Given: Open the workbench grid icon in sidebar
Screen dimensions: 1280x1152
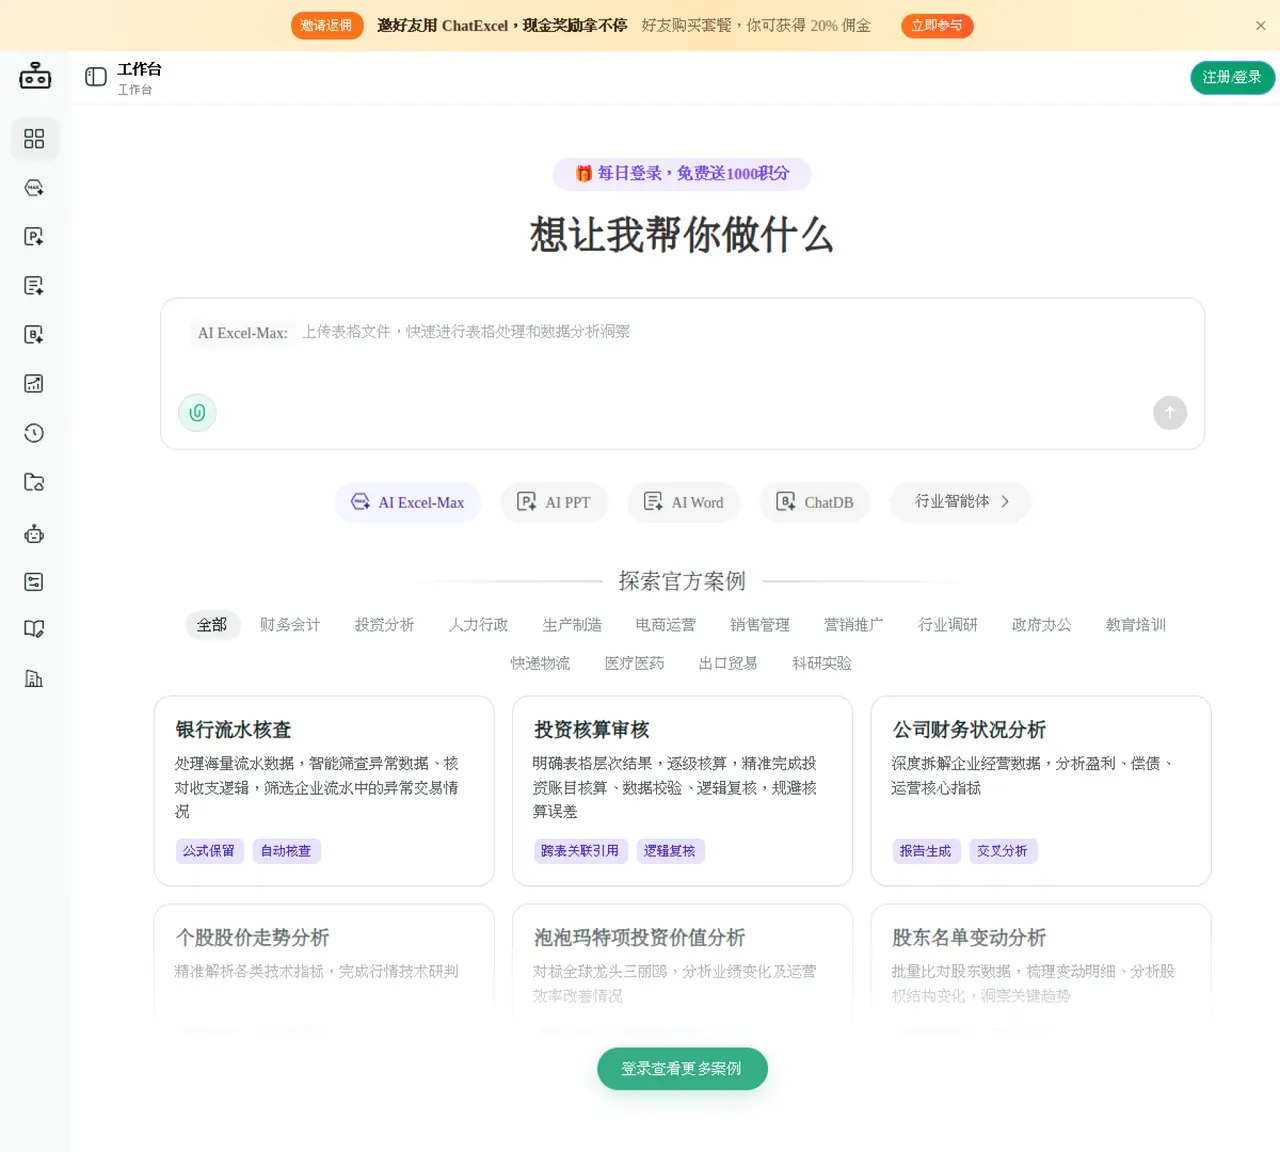Looking at the screenshot, I should 34,138.
